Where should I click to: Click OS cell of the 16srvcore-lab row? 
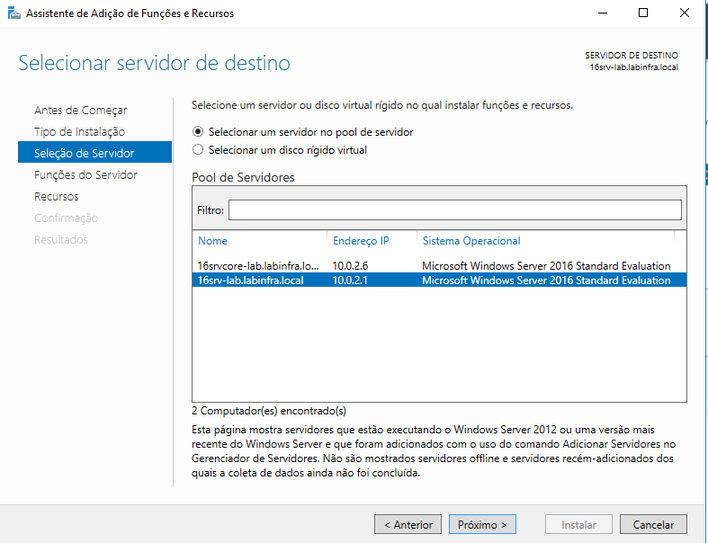pyautogui.click(x=546, y=266)
